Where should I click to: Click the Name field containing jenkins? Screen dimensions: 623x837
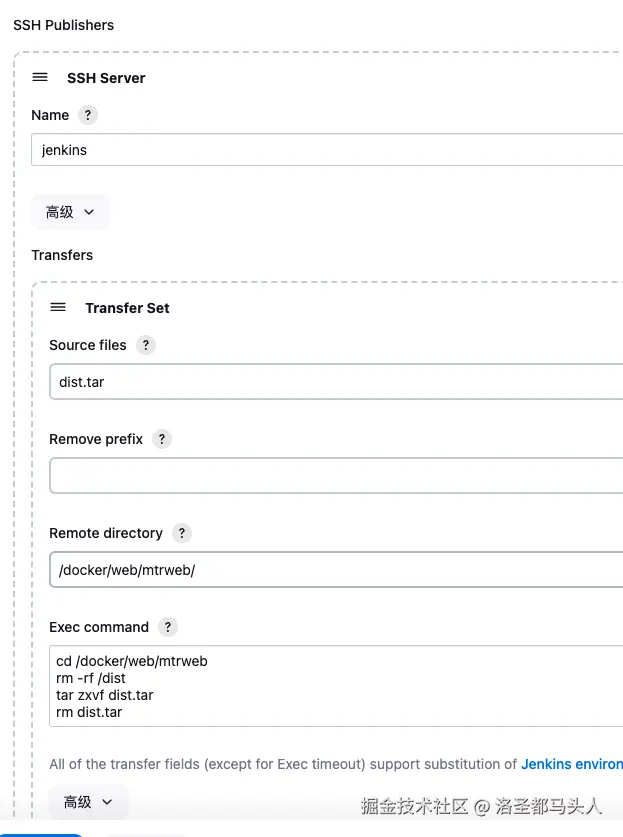[x=330, y=150]
